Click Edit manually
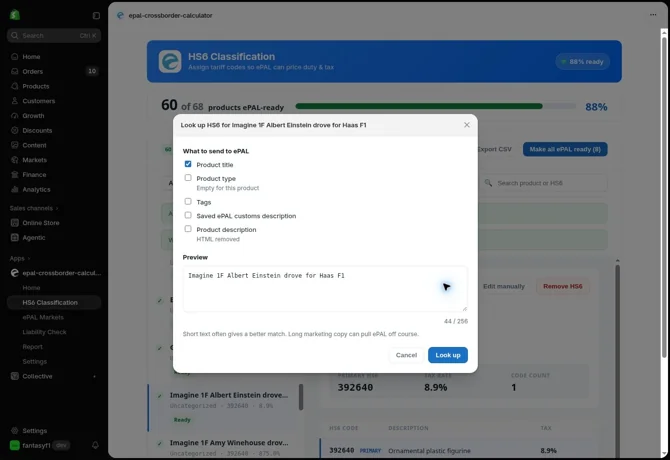670x460 pixels. [x=504, y=286]
